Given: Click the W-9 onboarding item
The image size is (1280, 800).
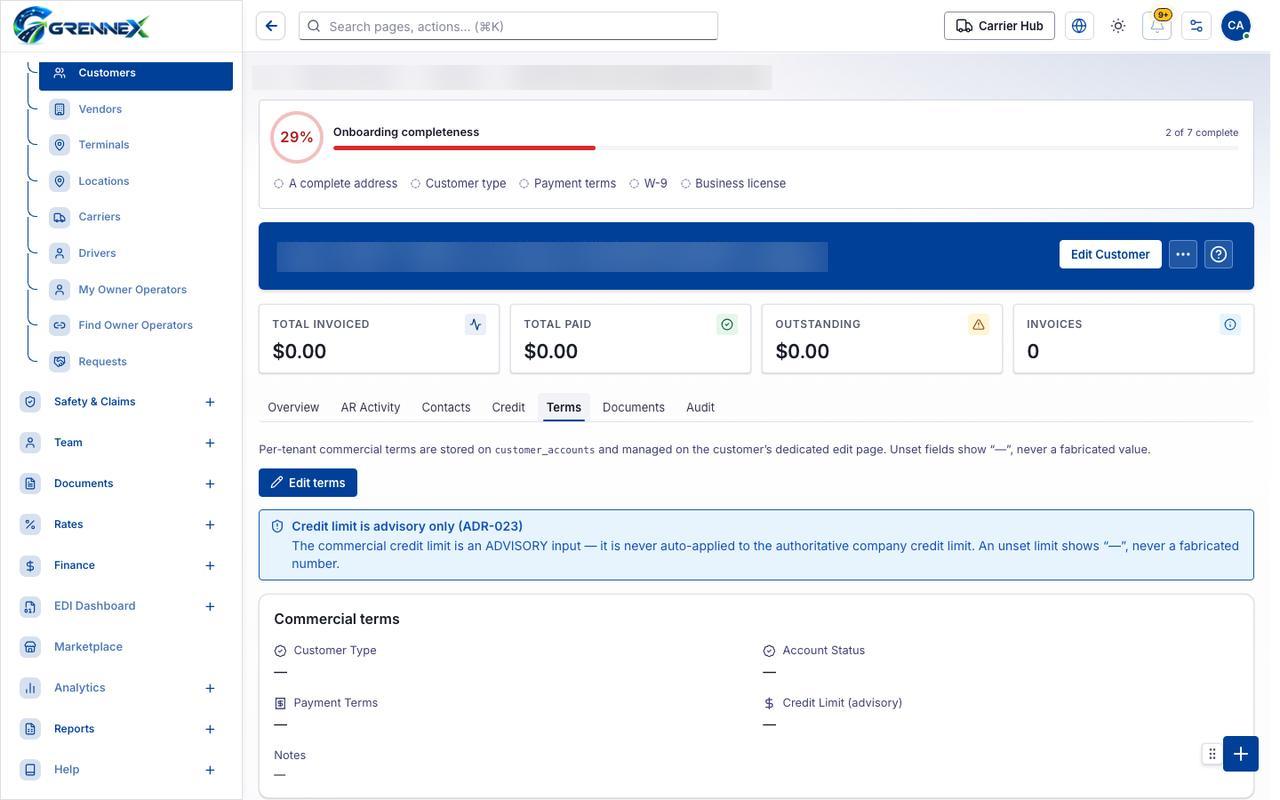Looking at the screenshot, I should point(648,184).
